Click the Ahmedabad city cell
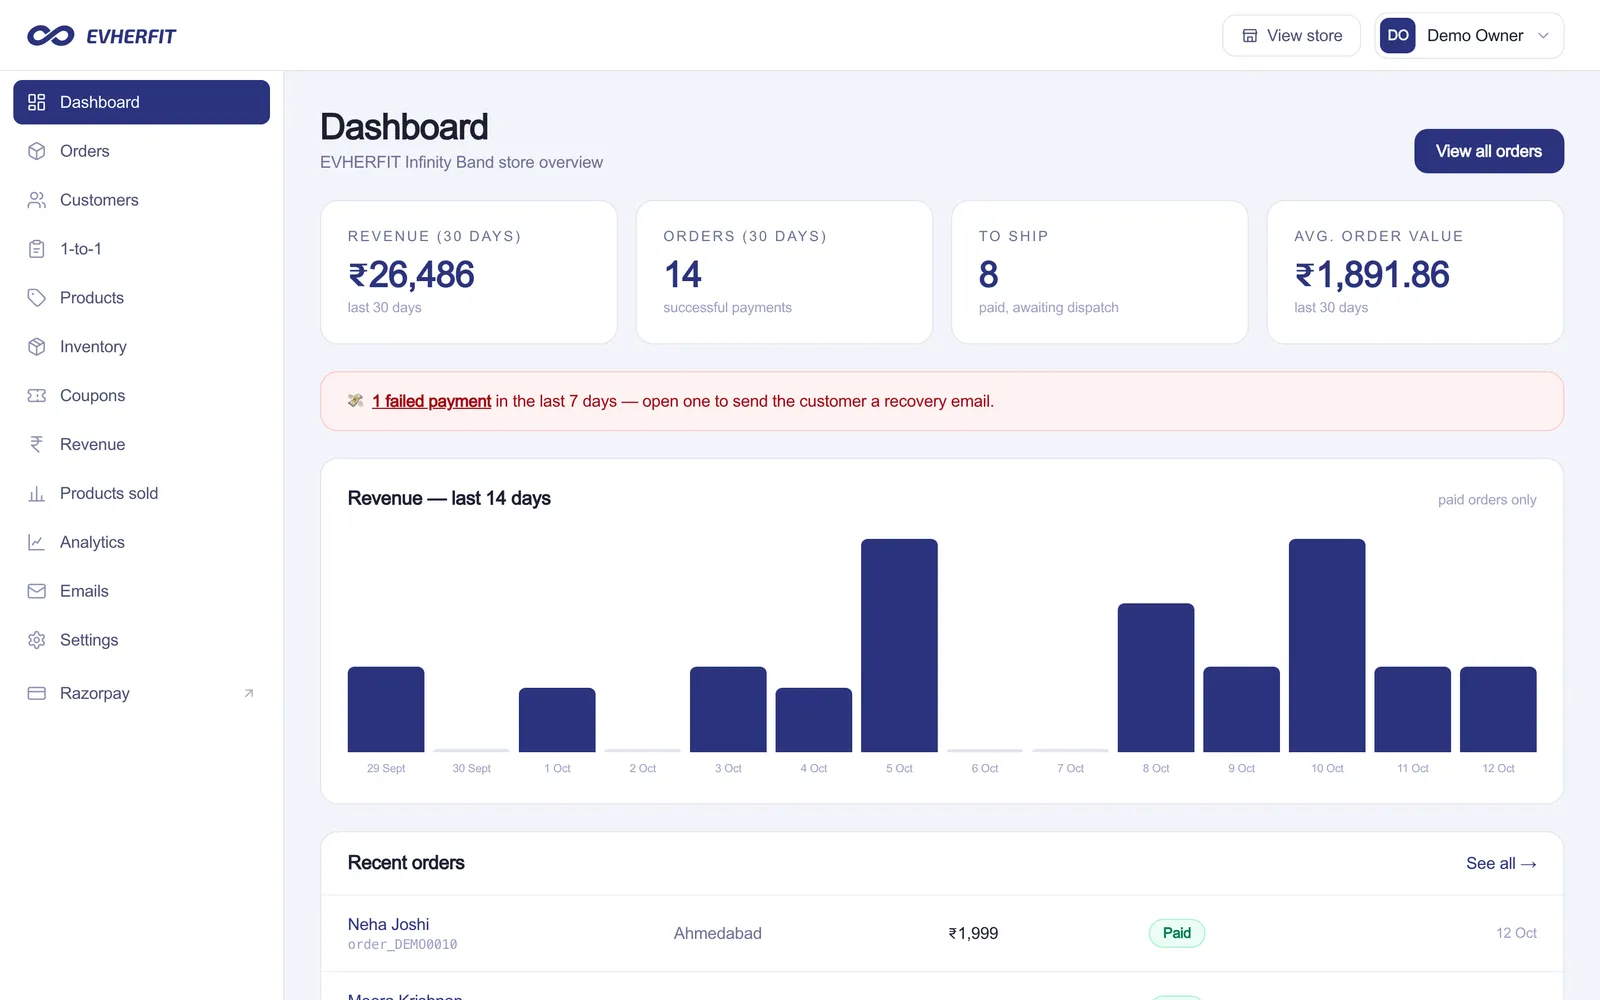The height and width of the screenshot is (1000, 1600). [718, 934]
